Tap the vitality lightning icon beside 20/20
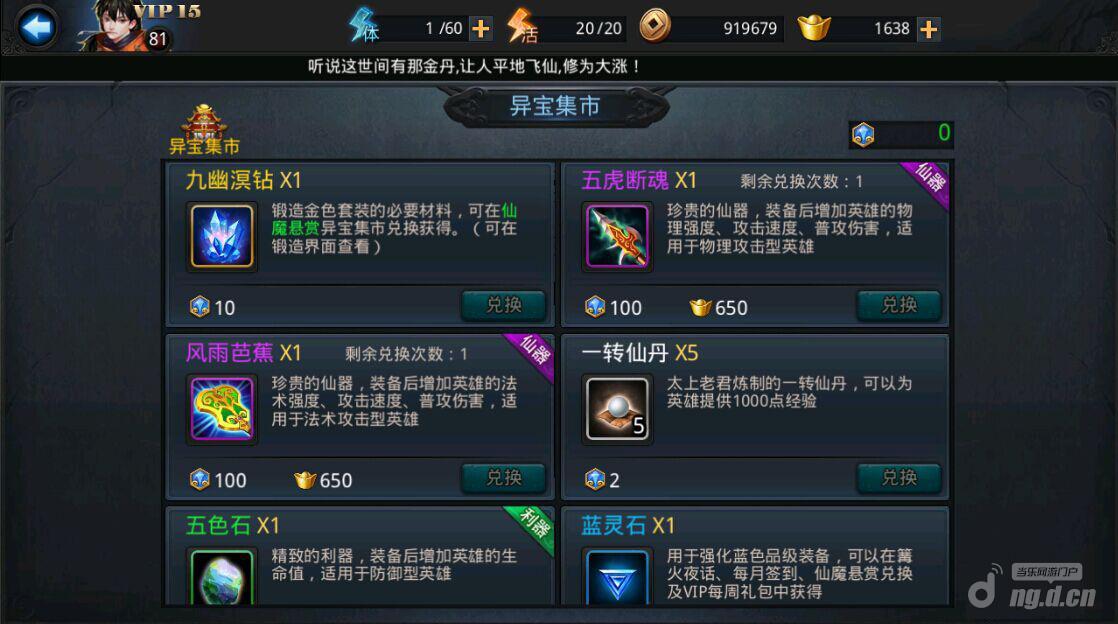1118x624 pixels. [523, 26]
